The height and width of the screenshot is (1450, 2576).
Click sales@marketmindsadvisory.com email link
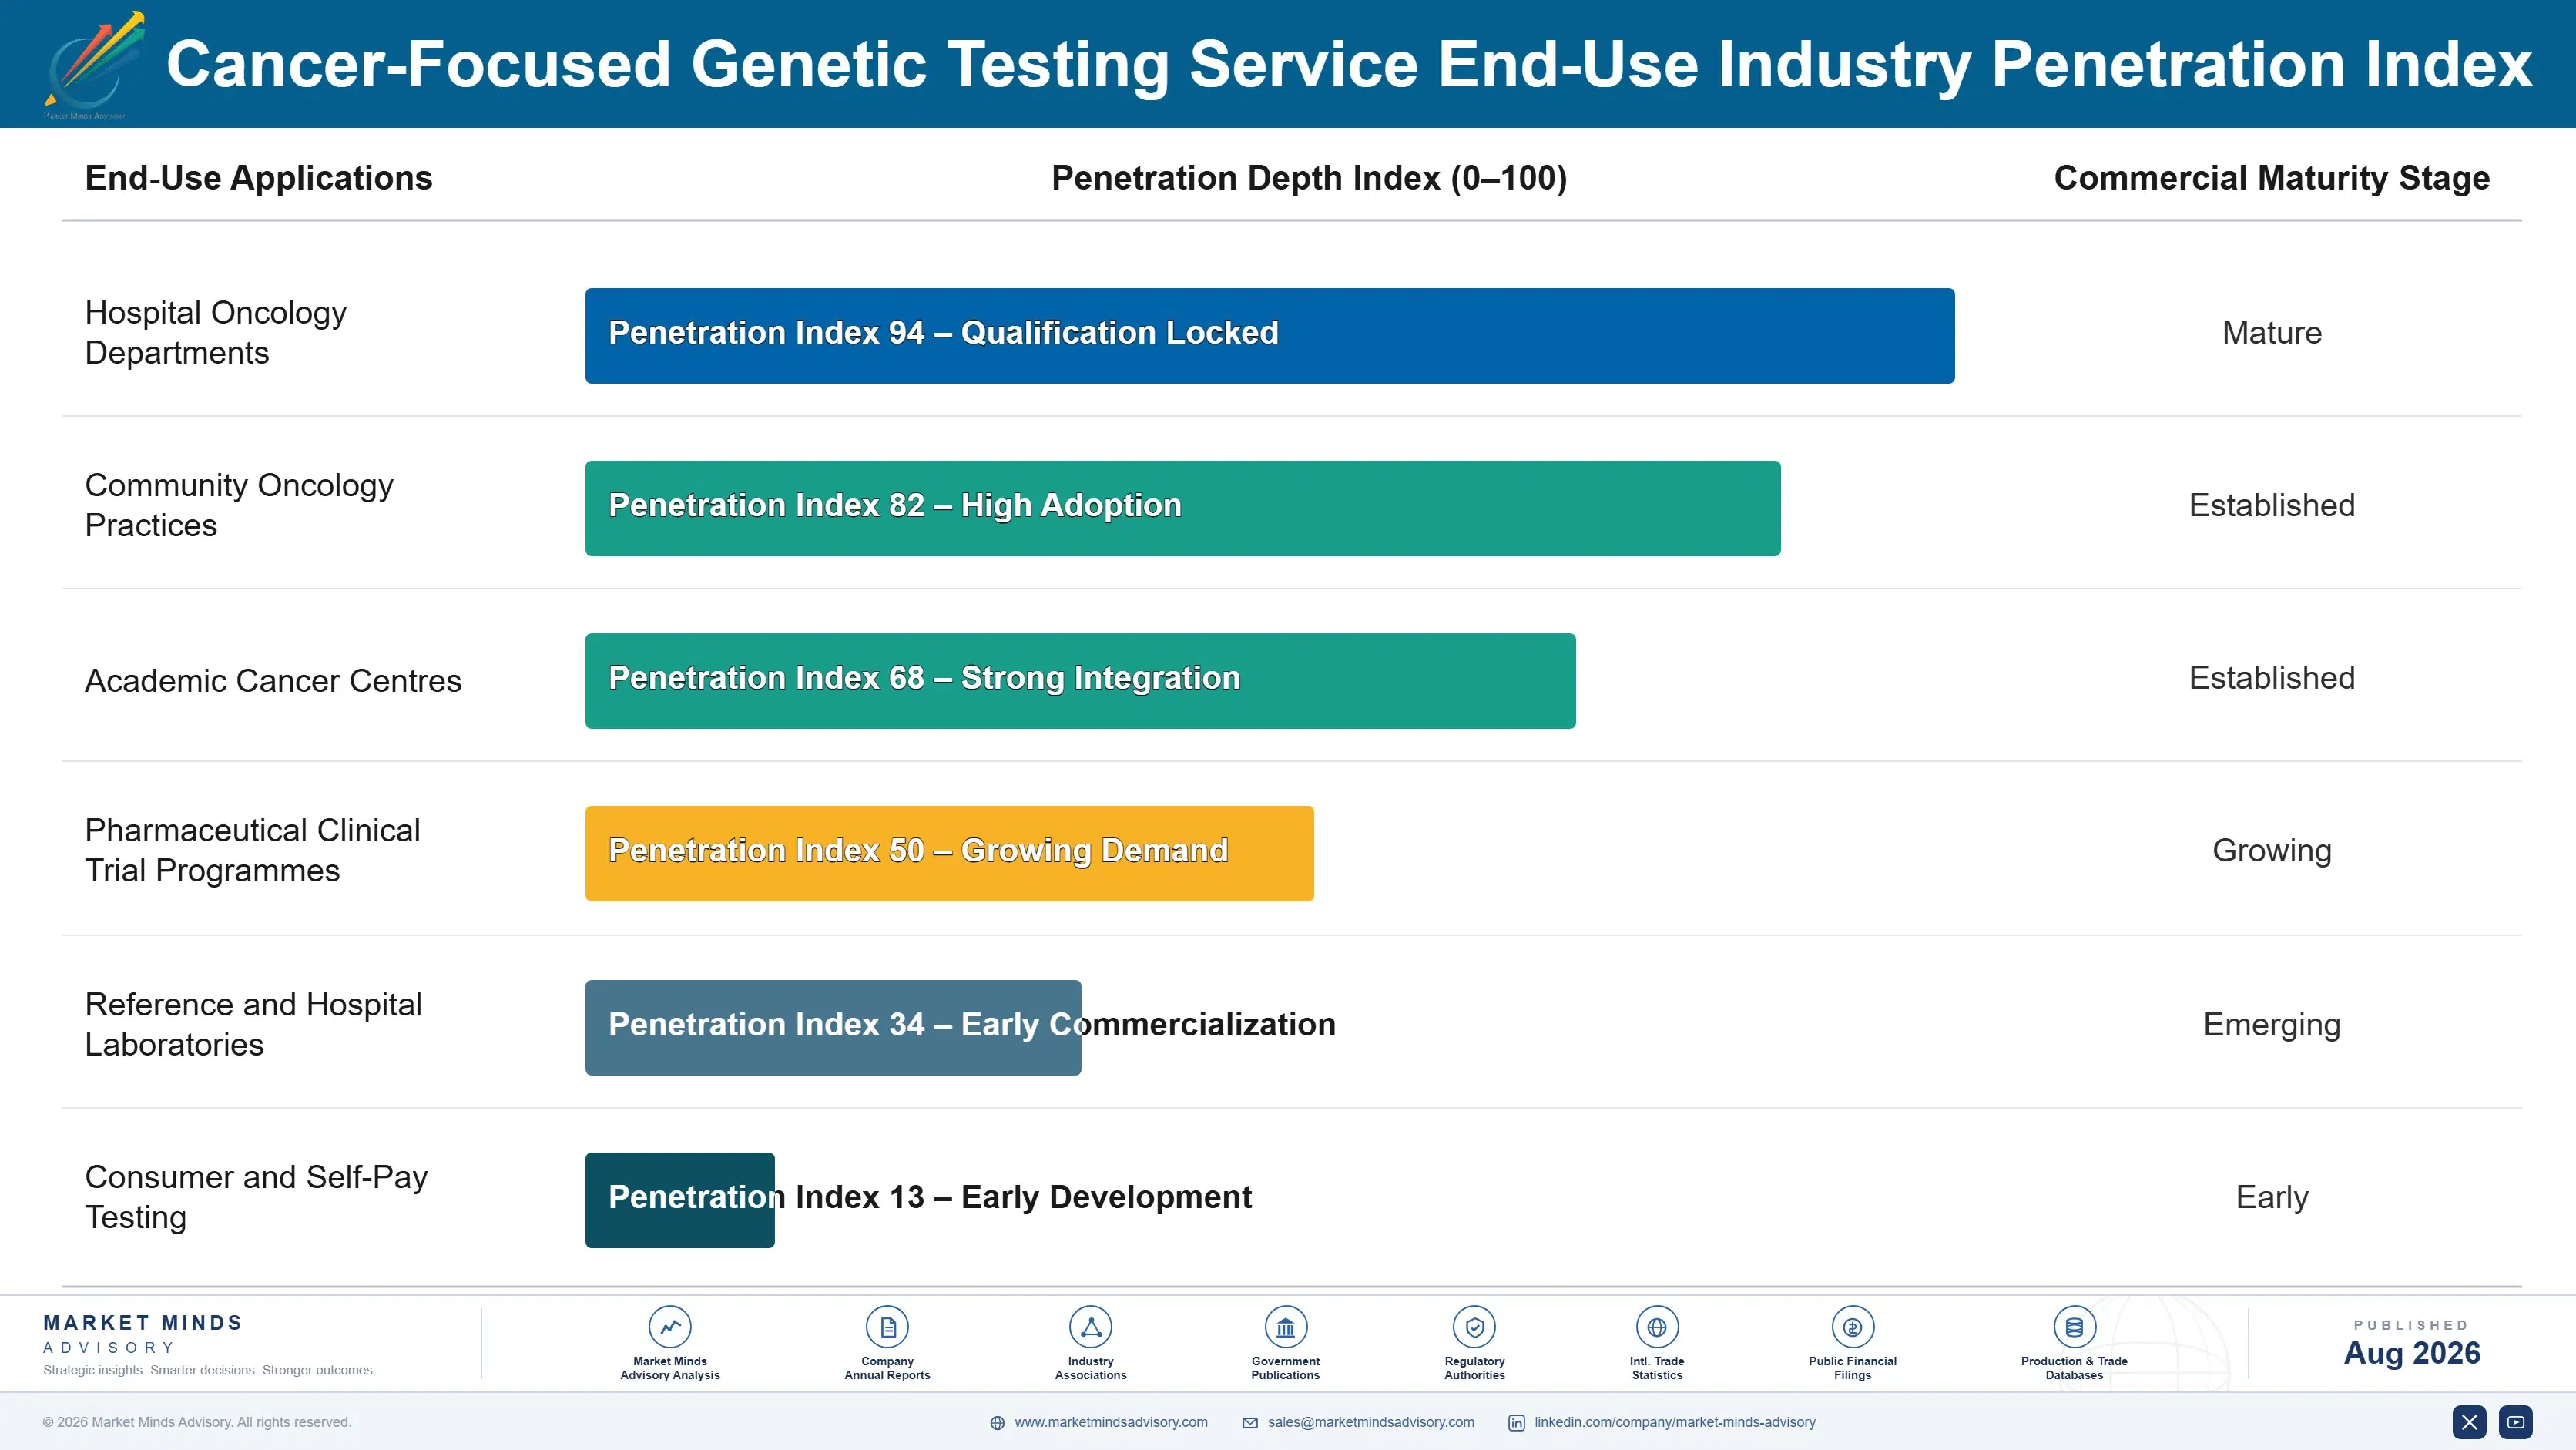tap(1371, 1422)
